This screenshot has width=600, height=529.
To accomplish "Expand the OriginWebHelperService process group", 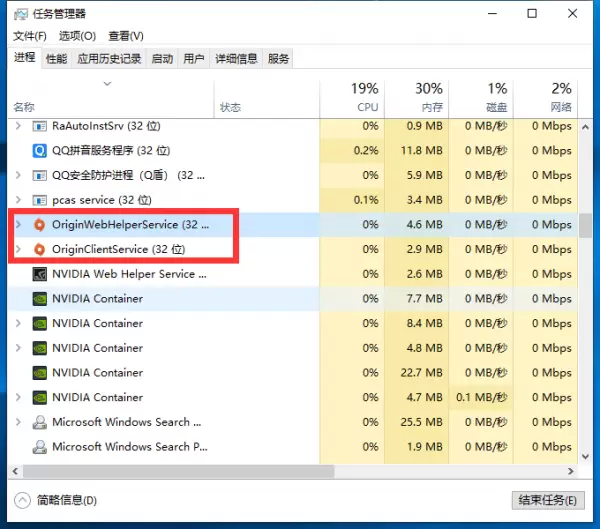I will [18, 224].
